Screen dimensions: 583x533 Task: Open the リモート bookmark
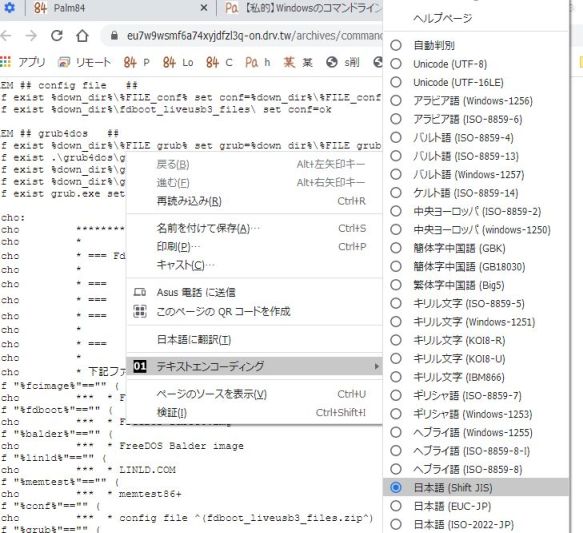coord(84,62)
